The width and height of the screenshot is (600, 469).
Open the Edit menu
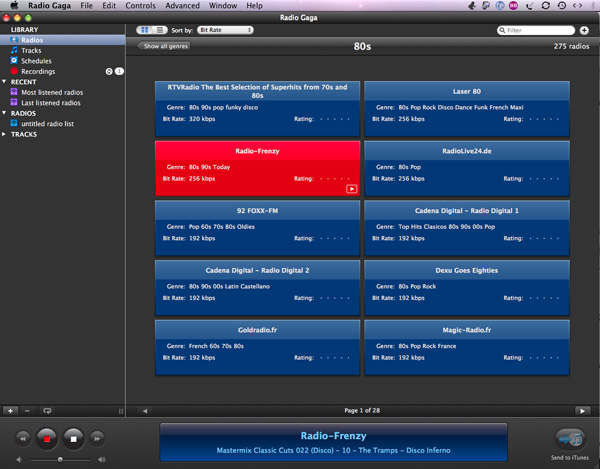click(109, 6)
